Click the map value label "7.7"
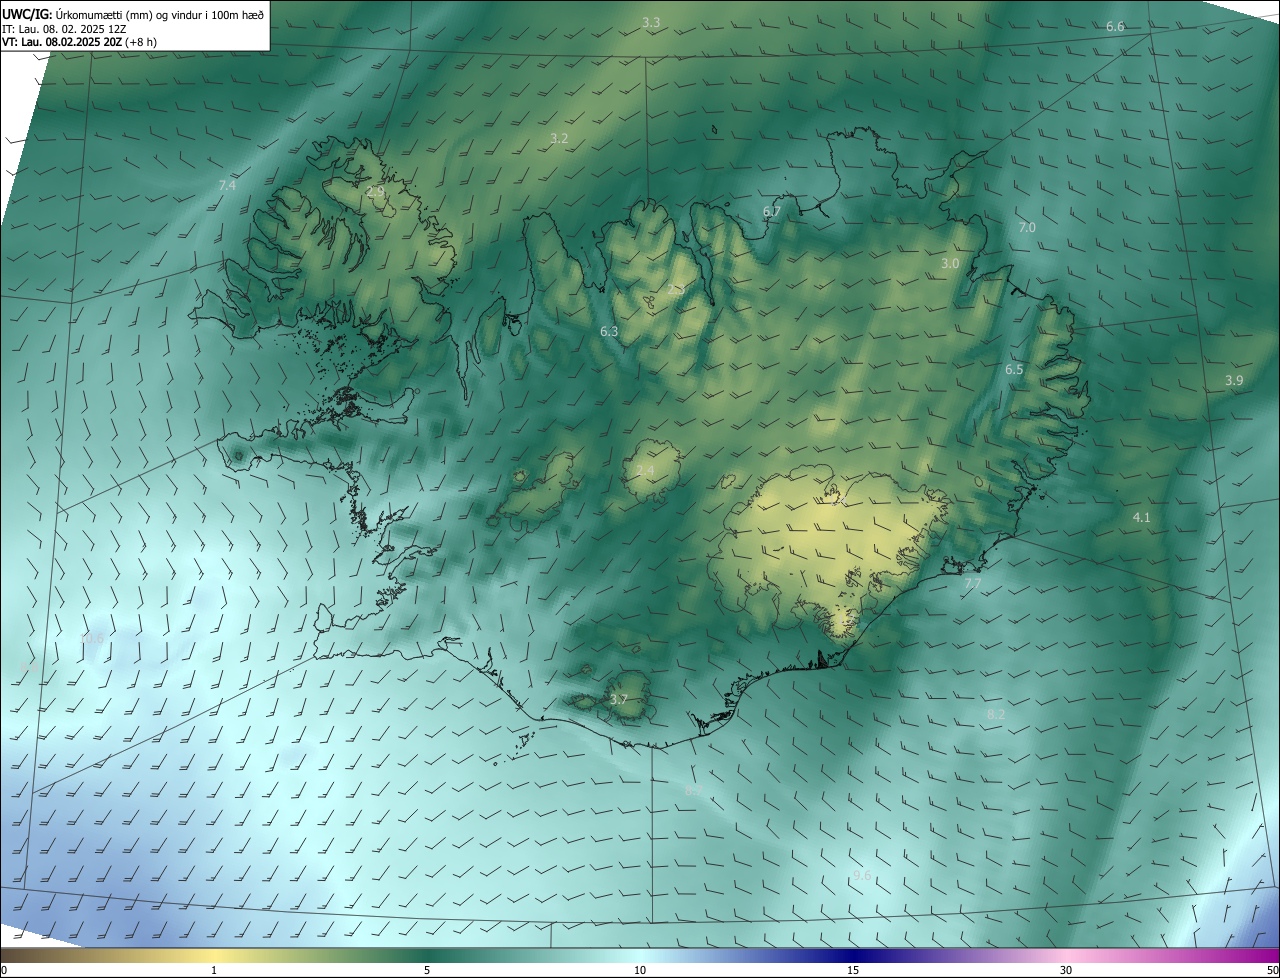The height and width of the screenshot is (978, 1280). click(x=972, y=582)
